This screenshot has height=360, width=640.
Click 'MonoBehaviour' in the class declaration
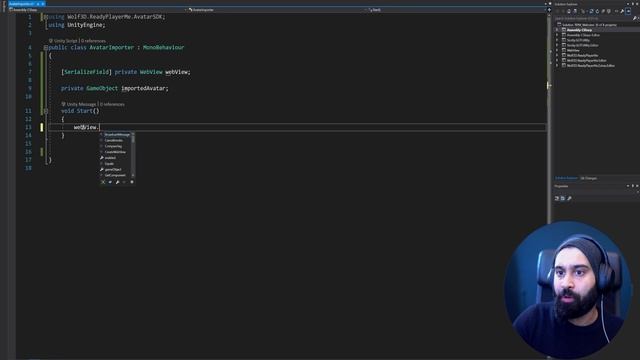(163, 48)
